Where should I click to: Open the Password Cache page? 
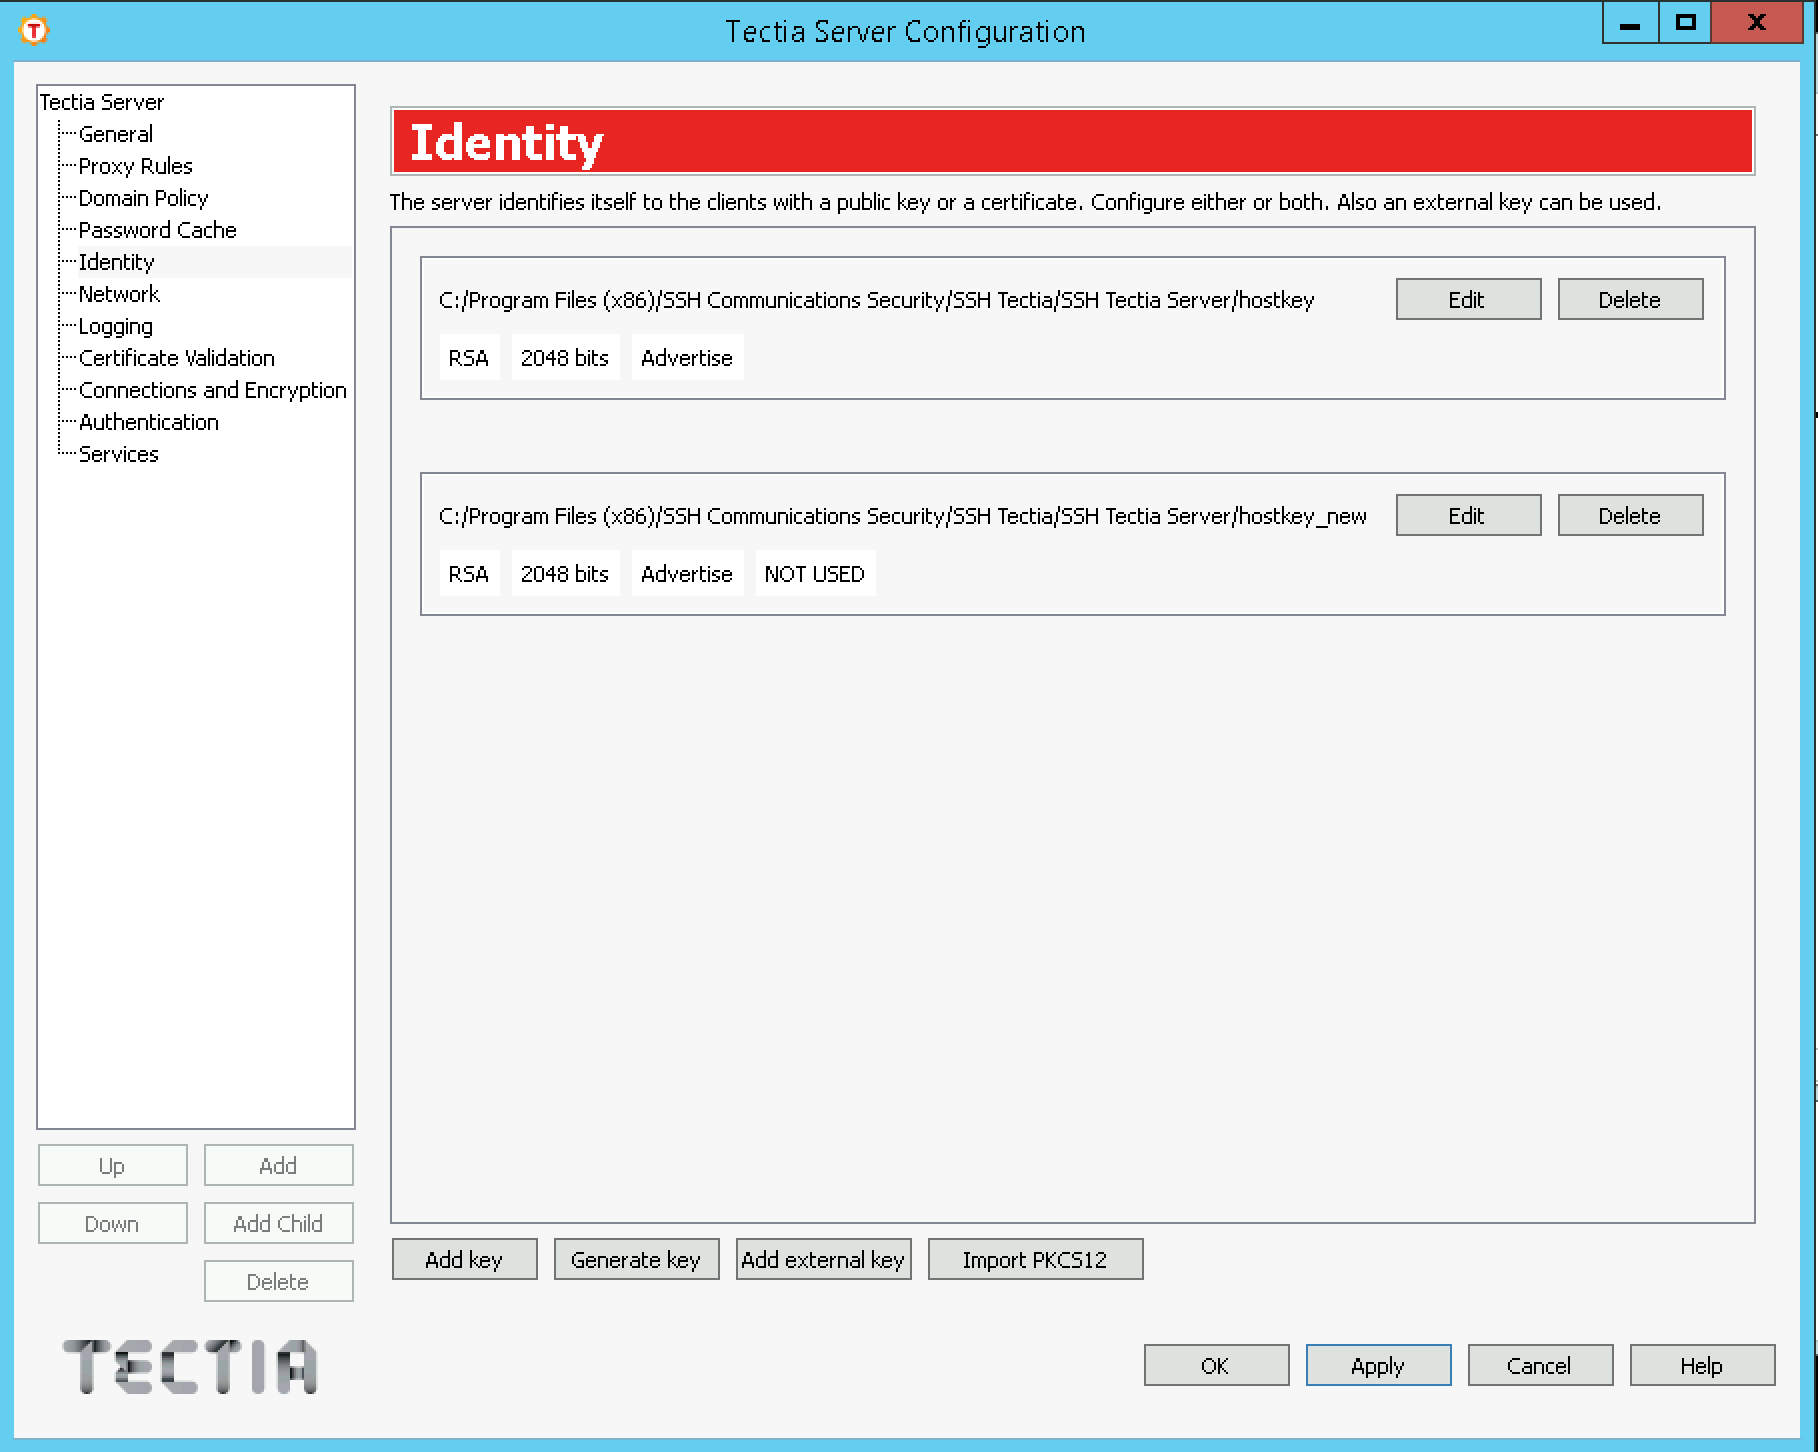pyautogui.click(x=158, y=230)
